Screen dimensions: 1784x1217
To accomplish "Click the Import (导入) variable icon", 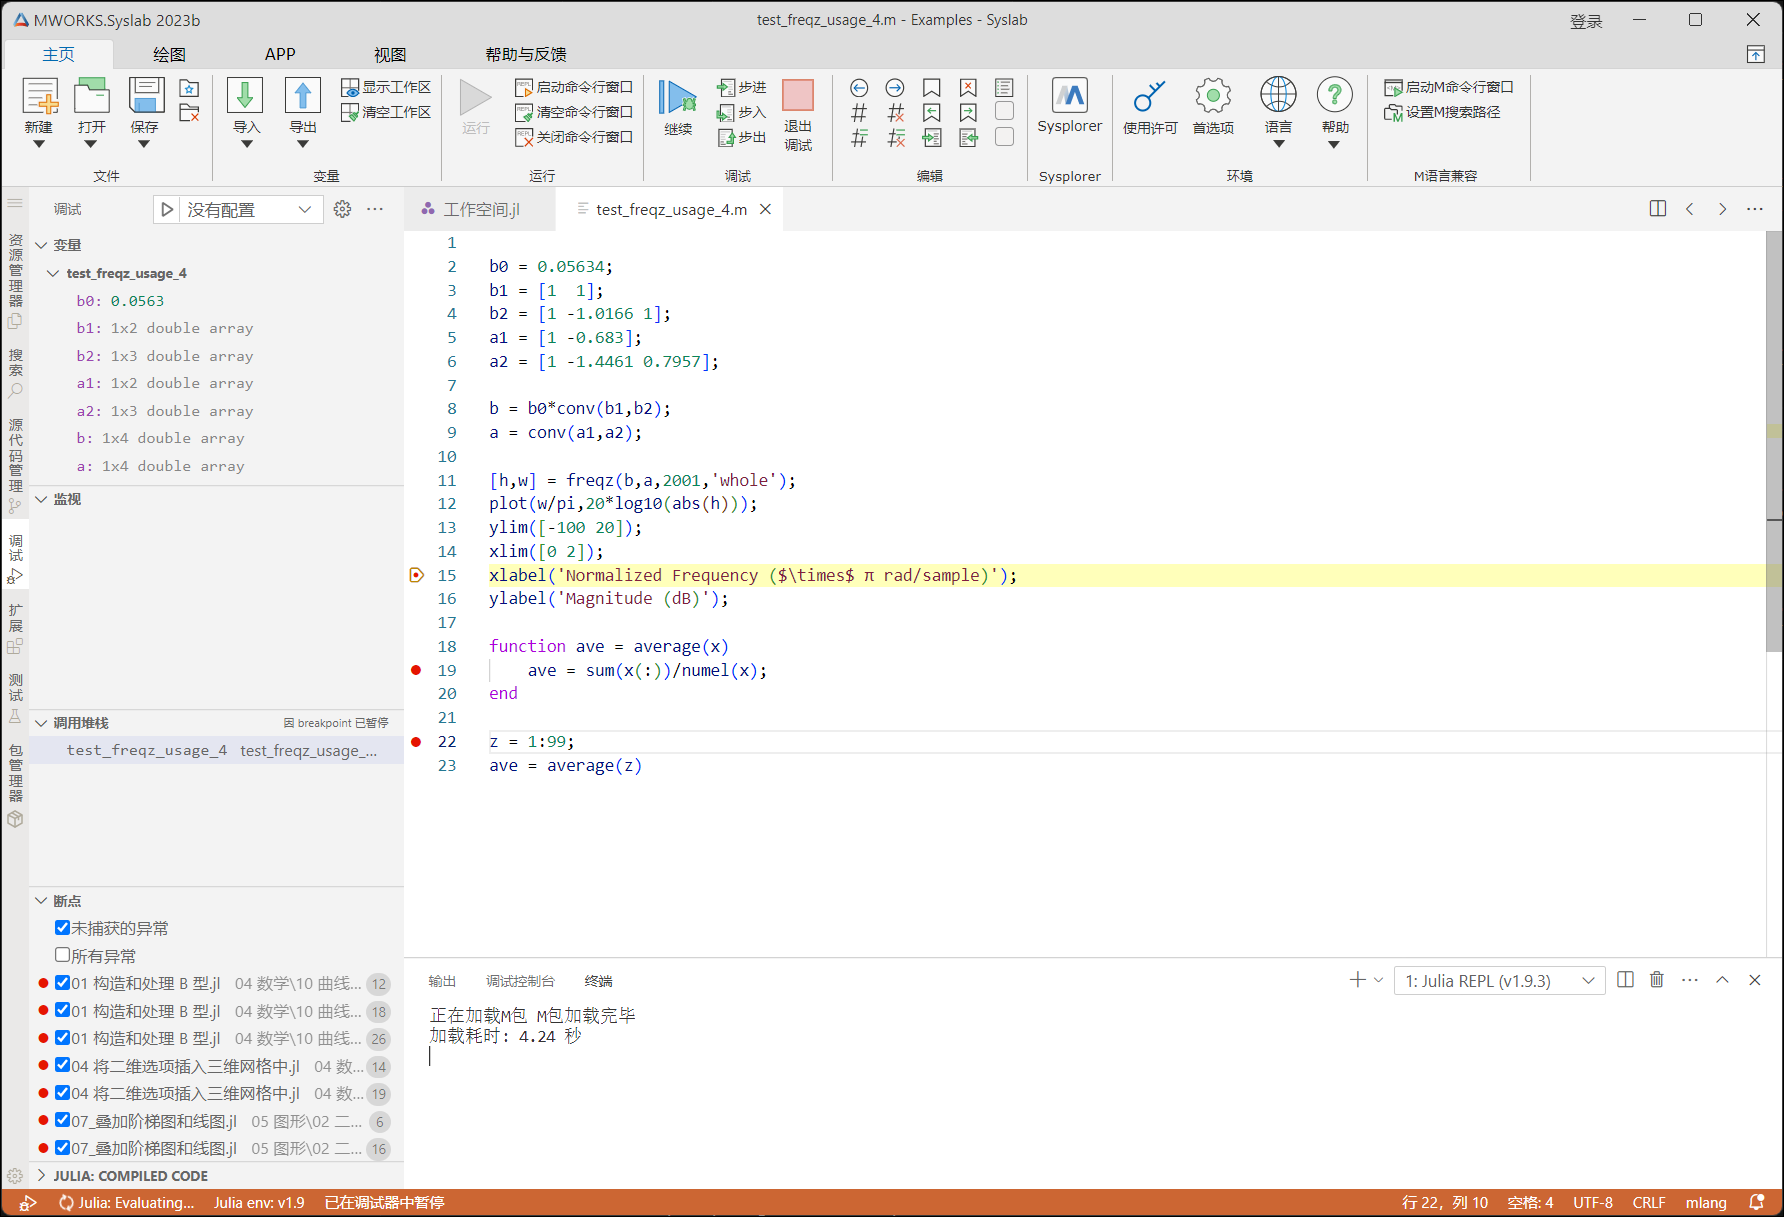I will tap(246, 97).
